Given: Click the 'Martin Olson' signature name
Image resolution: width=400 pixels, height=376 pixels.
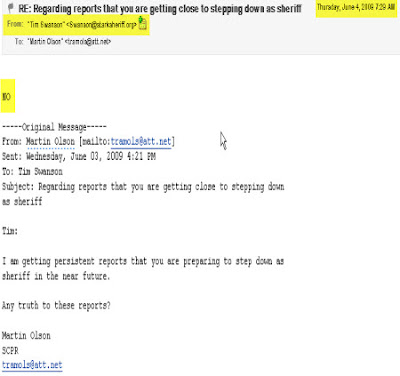Looking at the screenshot, I should click(x=26, y=335).
